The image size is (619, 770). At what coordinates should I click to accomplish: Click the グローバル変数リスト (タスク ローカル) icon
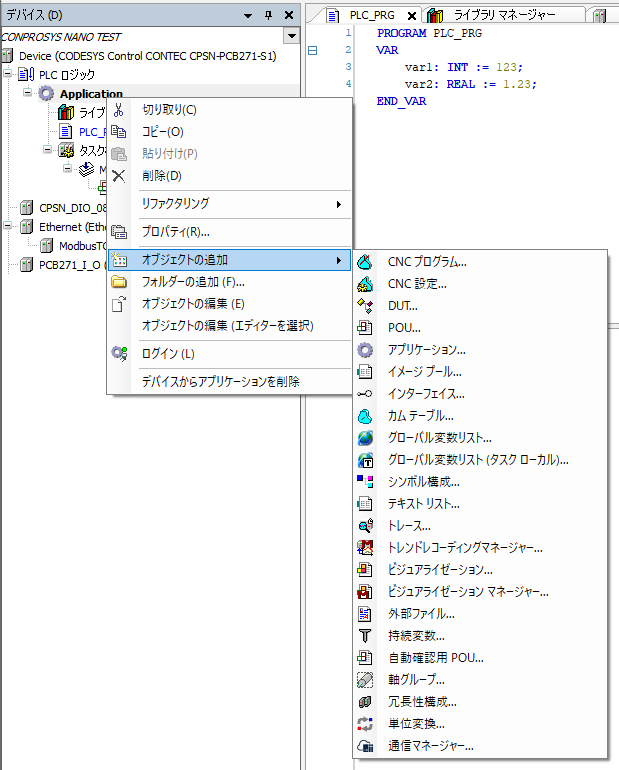[365, 460]
